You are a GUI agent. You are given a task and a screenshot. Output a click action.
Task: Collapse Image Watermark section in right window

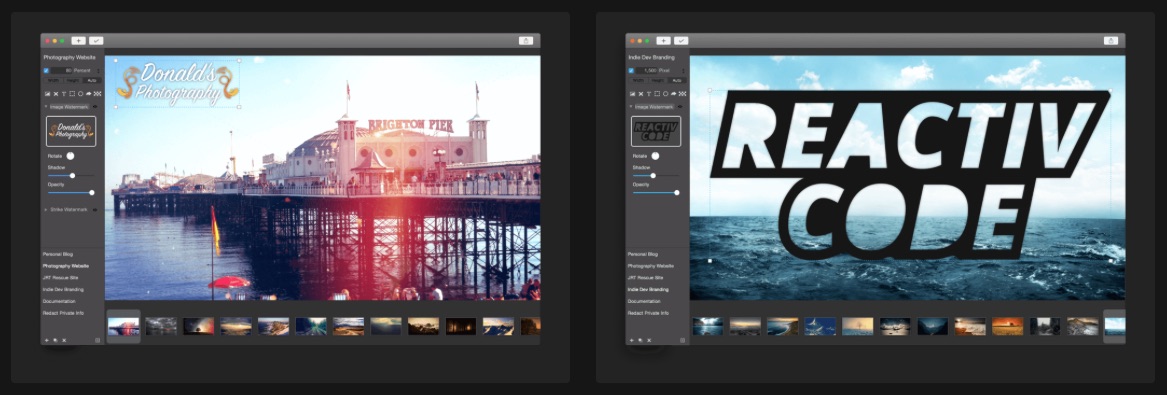pos(630,106)
